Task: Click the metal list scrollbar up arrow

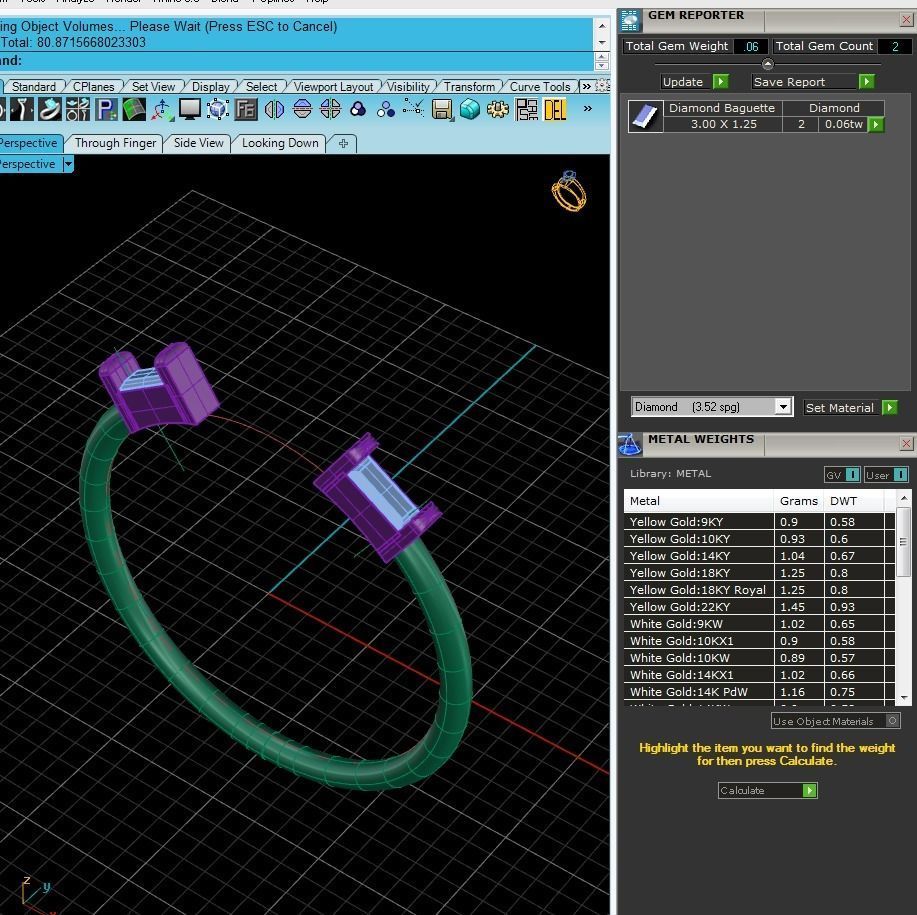Action: click(x=904, y=498)
